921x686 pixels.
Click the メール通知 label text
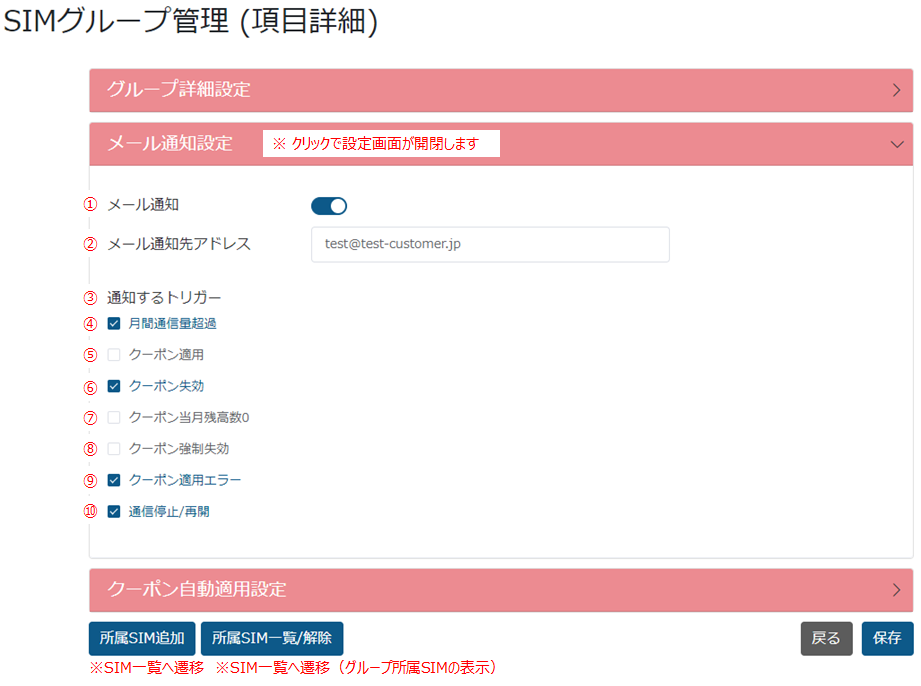(143, 205)
